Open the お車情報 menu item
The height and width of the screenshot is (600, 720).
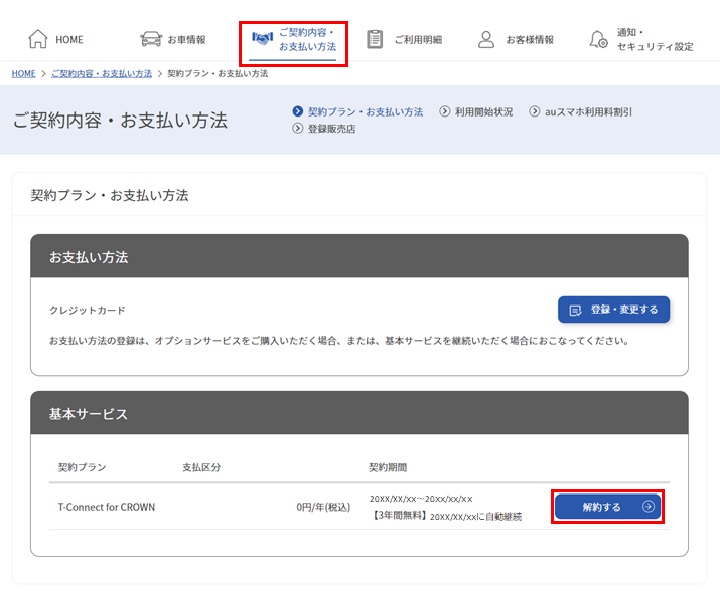click(x=173, y=39)
